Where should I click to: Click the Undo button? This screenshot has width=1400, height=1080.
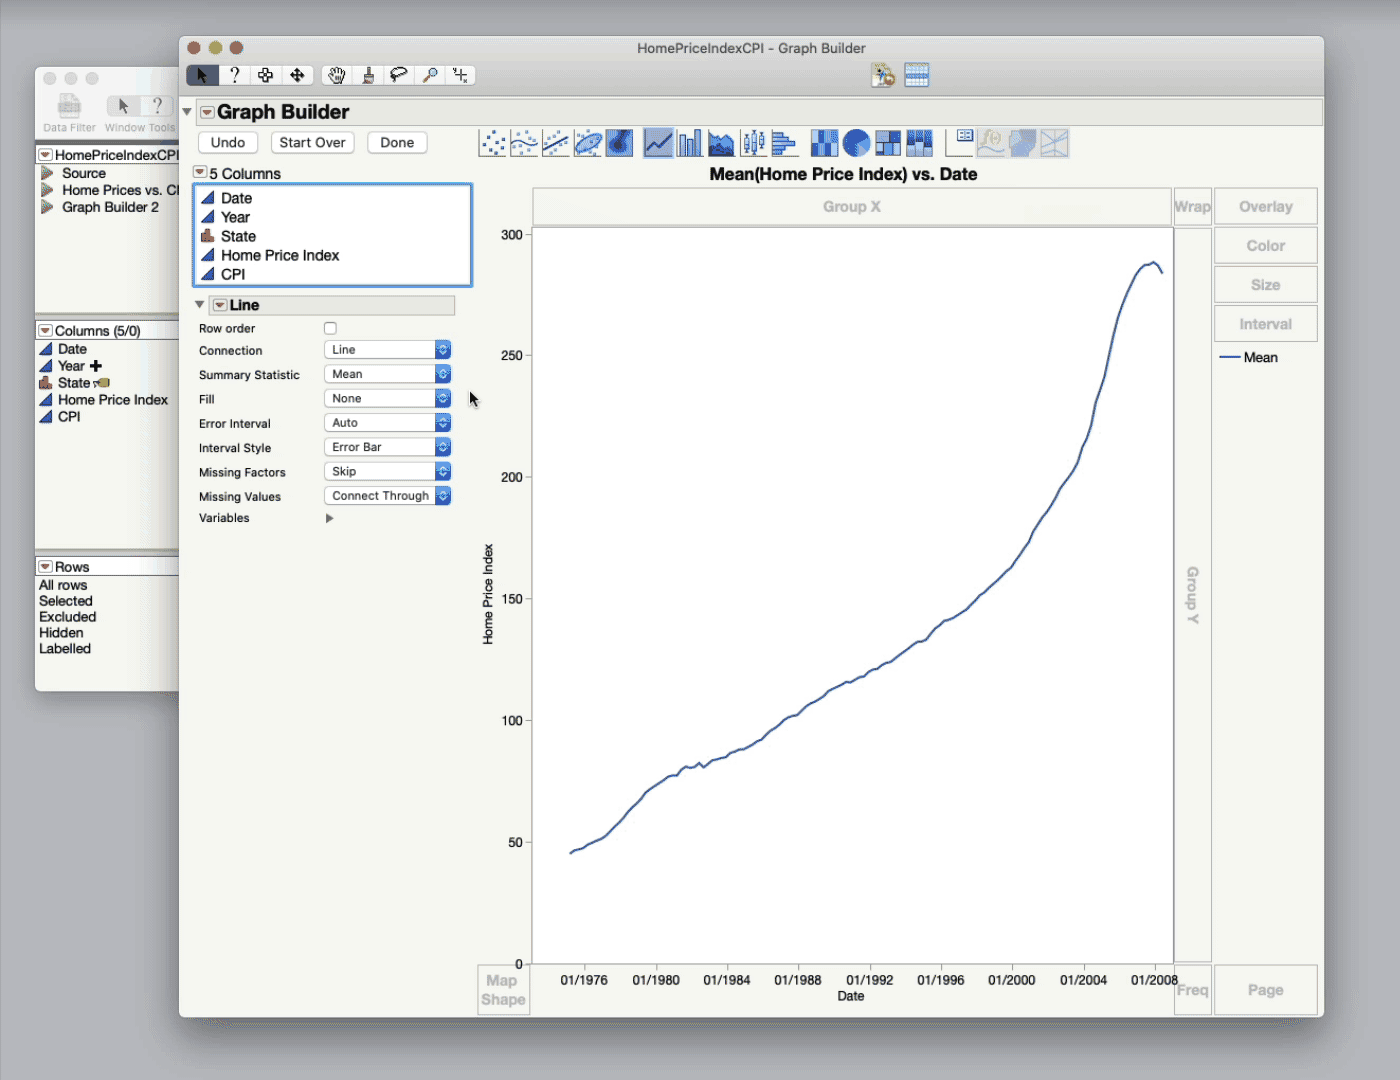point(227,142)
